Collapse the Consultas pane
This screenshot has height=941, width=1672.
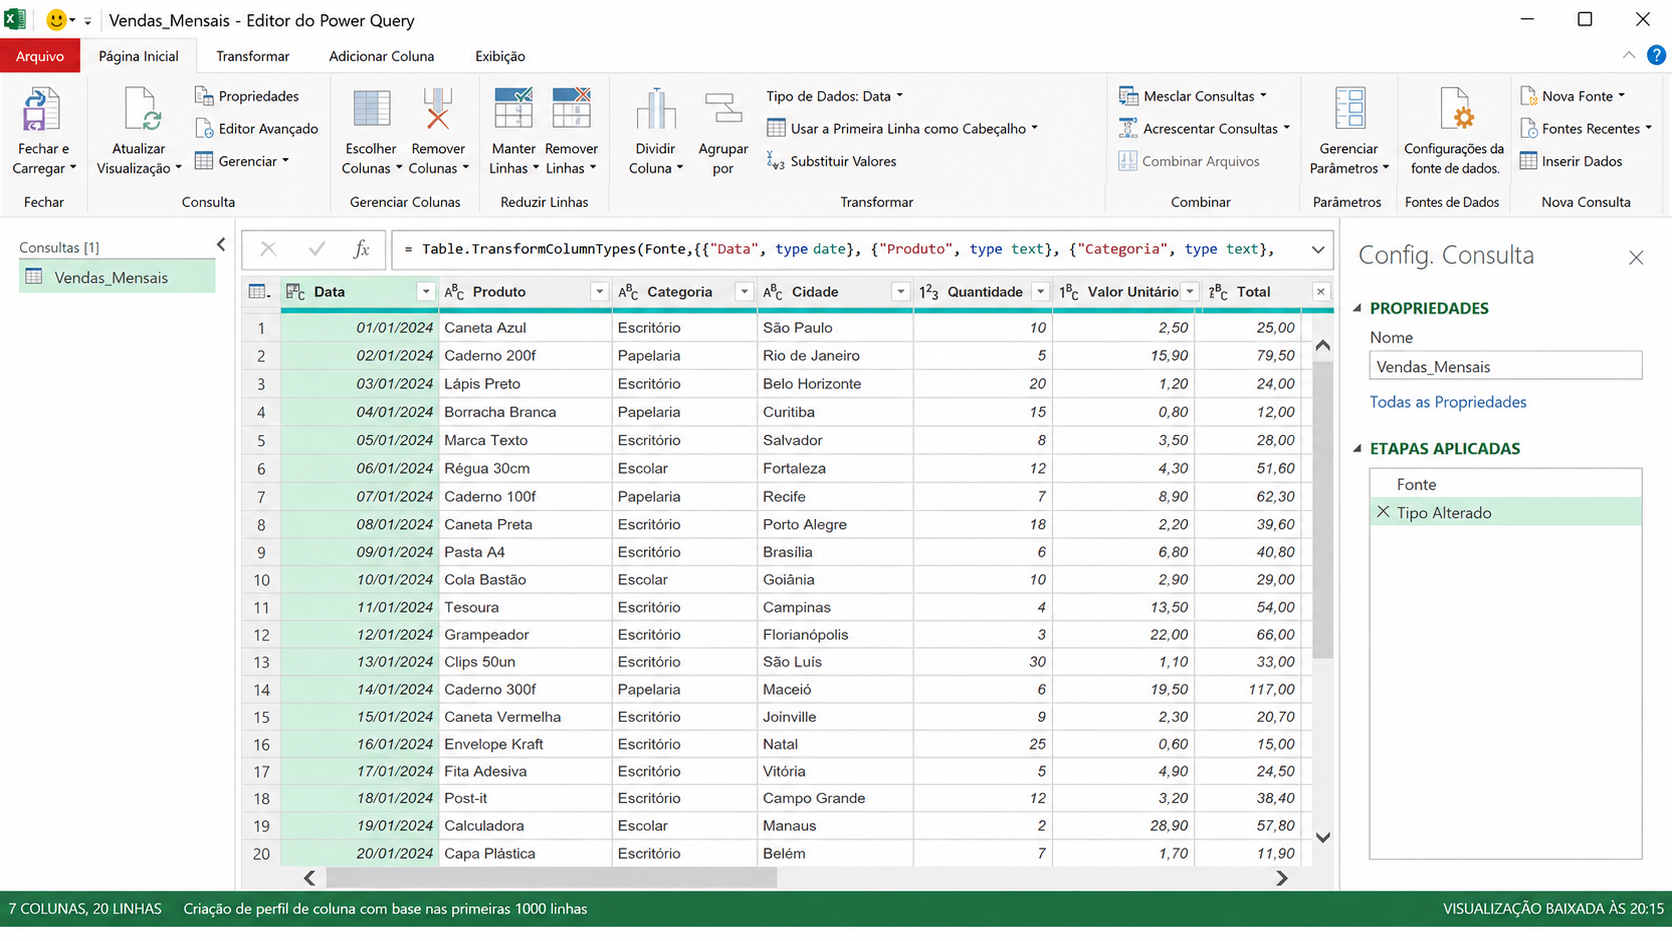pos(221,244)
